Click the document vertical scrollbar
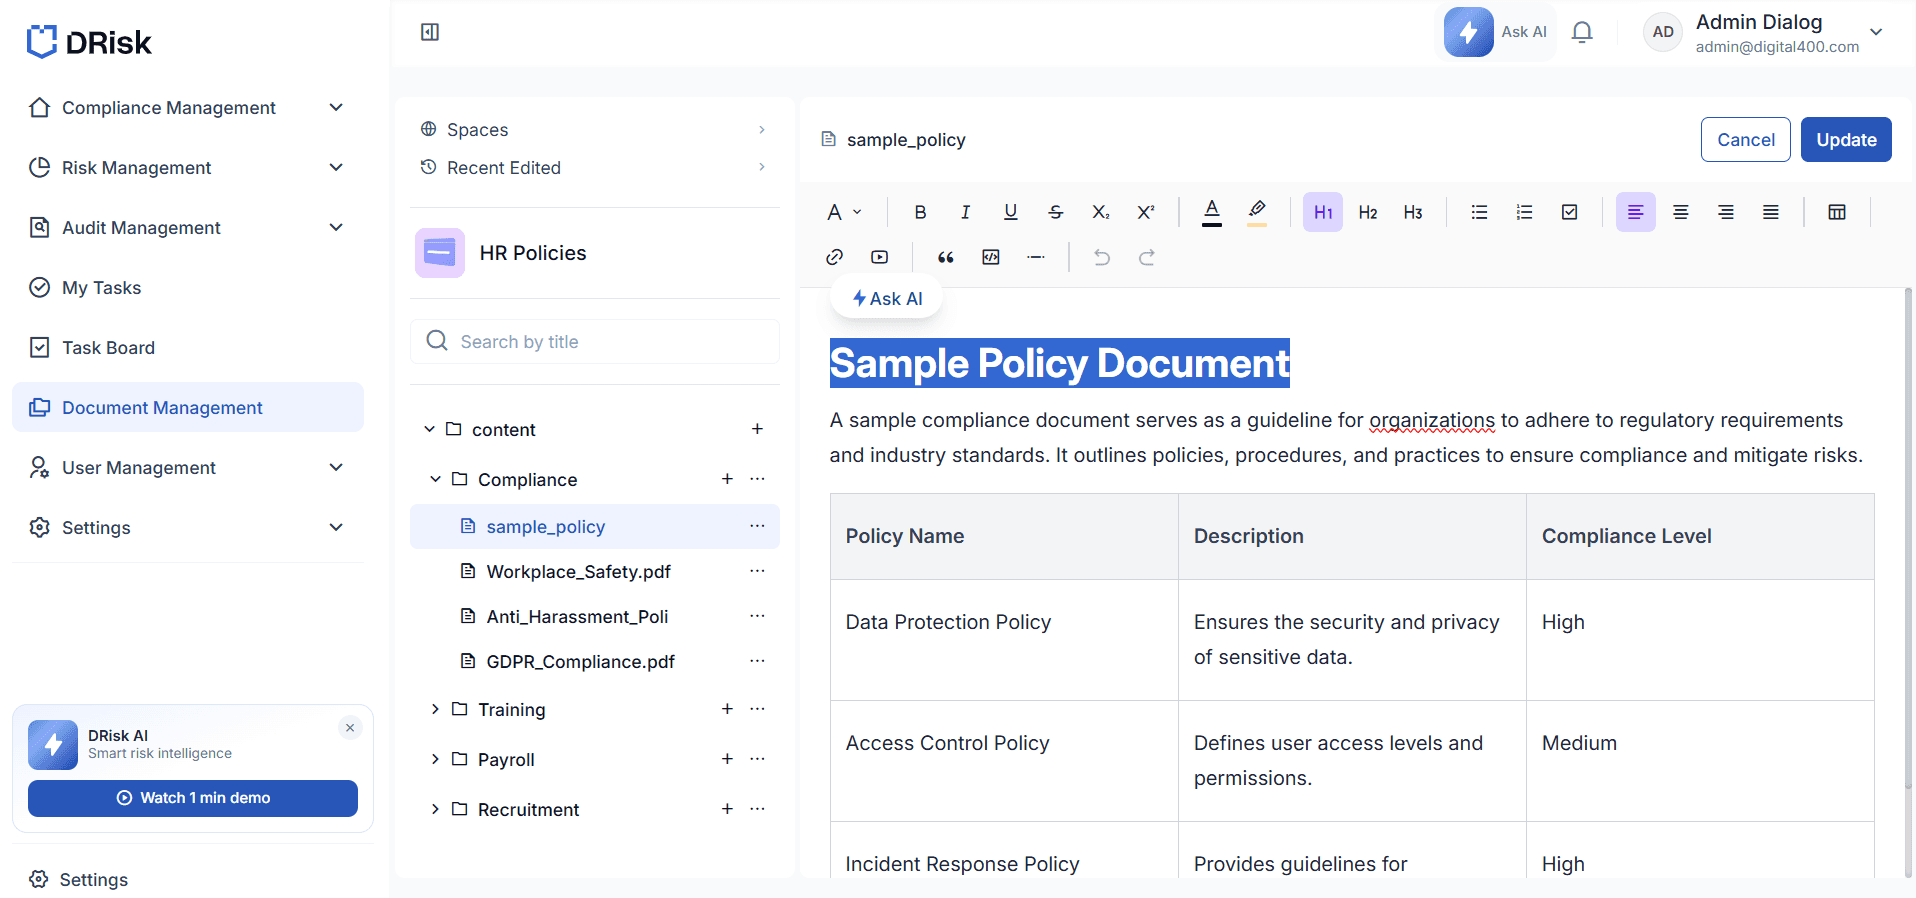 click(1908, 540)
